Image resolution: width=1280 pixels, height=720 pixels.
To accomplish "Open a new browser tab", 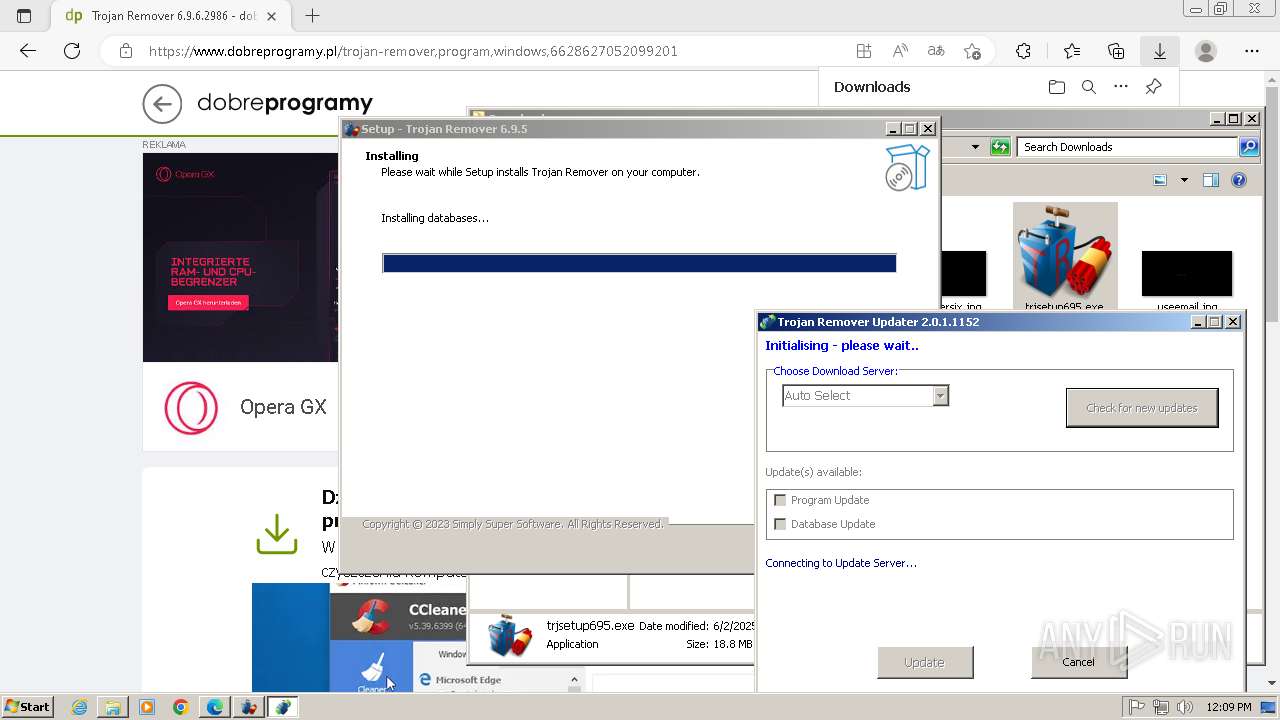I will (x=312, y=16).
